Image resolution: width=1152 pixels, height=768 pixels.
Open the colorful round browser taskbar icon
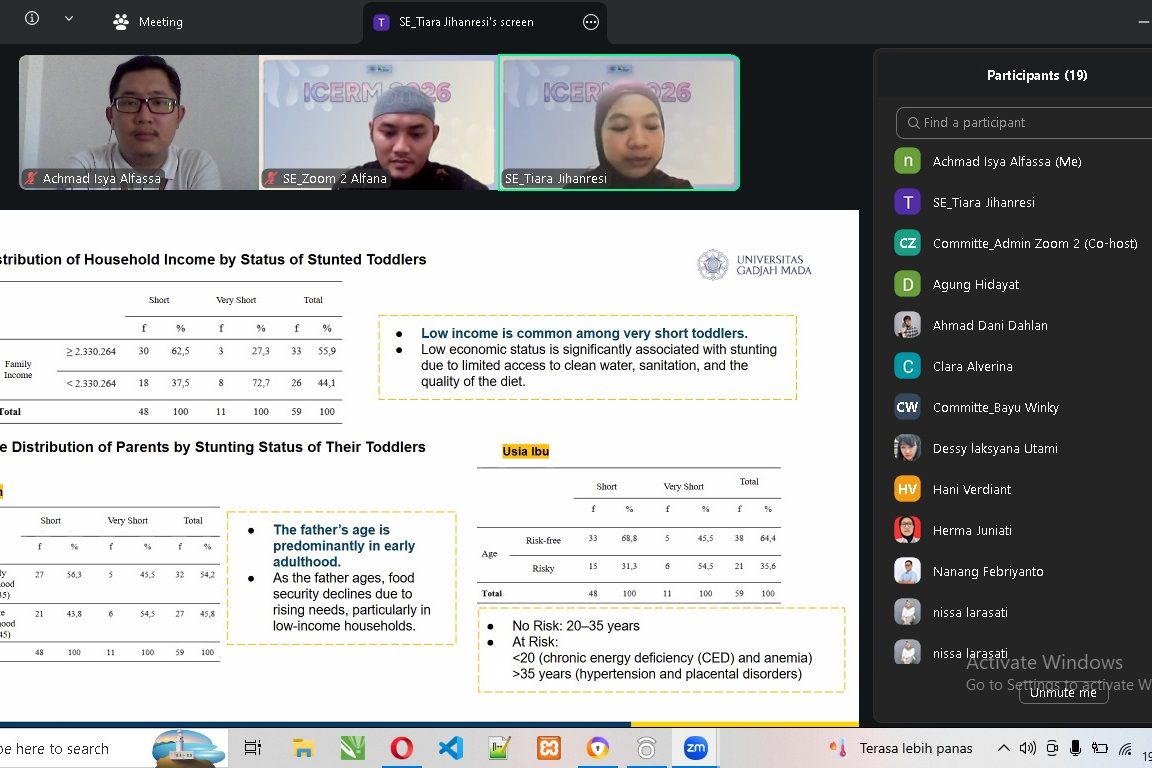coord(597,748)
